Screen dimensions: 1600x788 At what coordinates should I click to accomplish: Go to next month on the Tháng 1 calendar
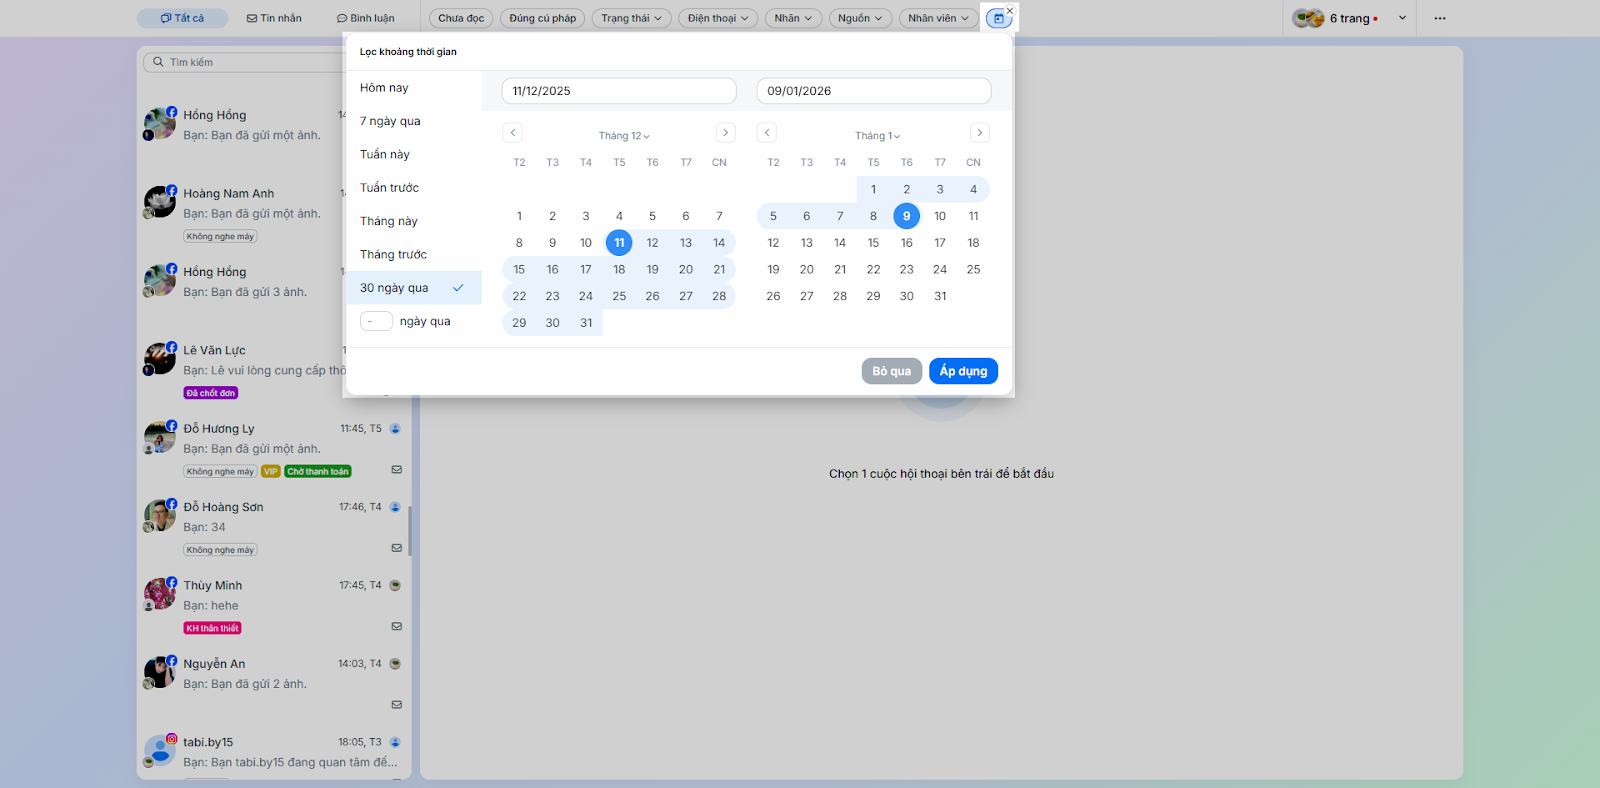coord(980,133)
